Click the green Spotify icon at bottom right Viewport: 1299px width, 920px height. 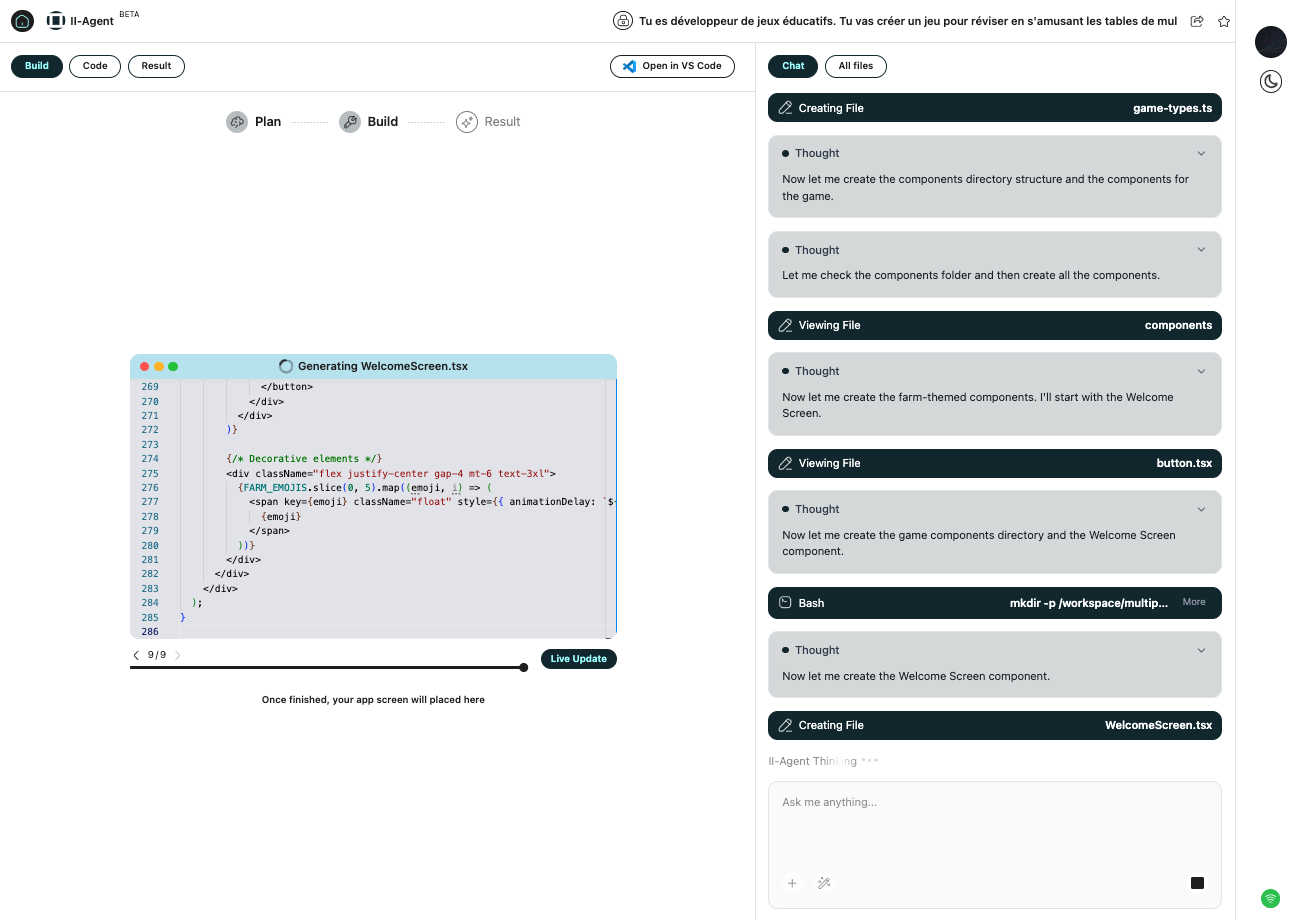click(1270, 898)
